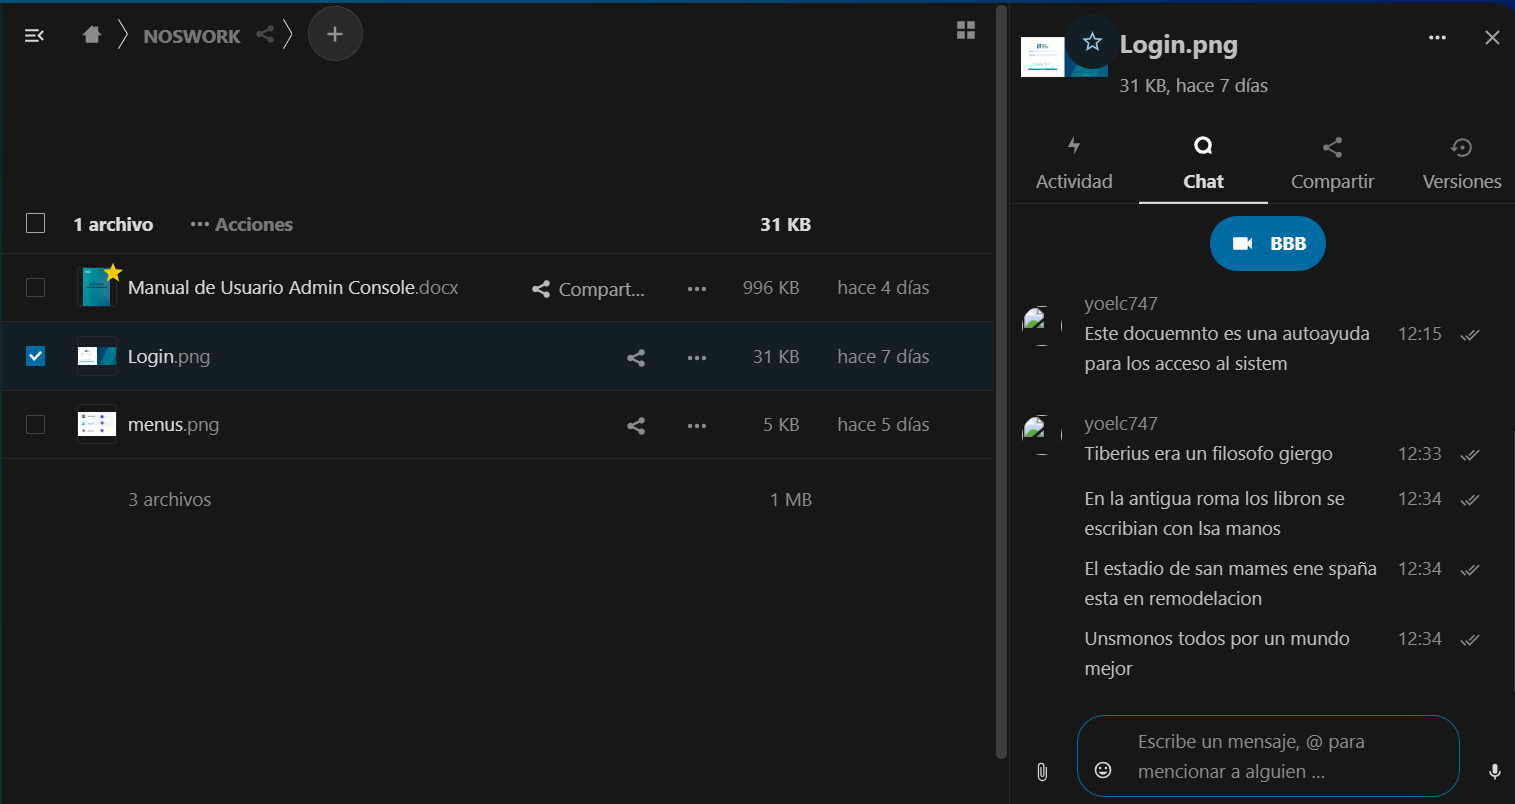
Task: Select the Manual de Usuario Admin Console checkbox
Action: click(35, 288)
